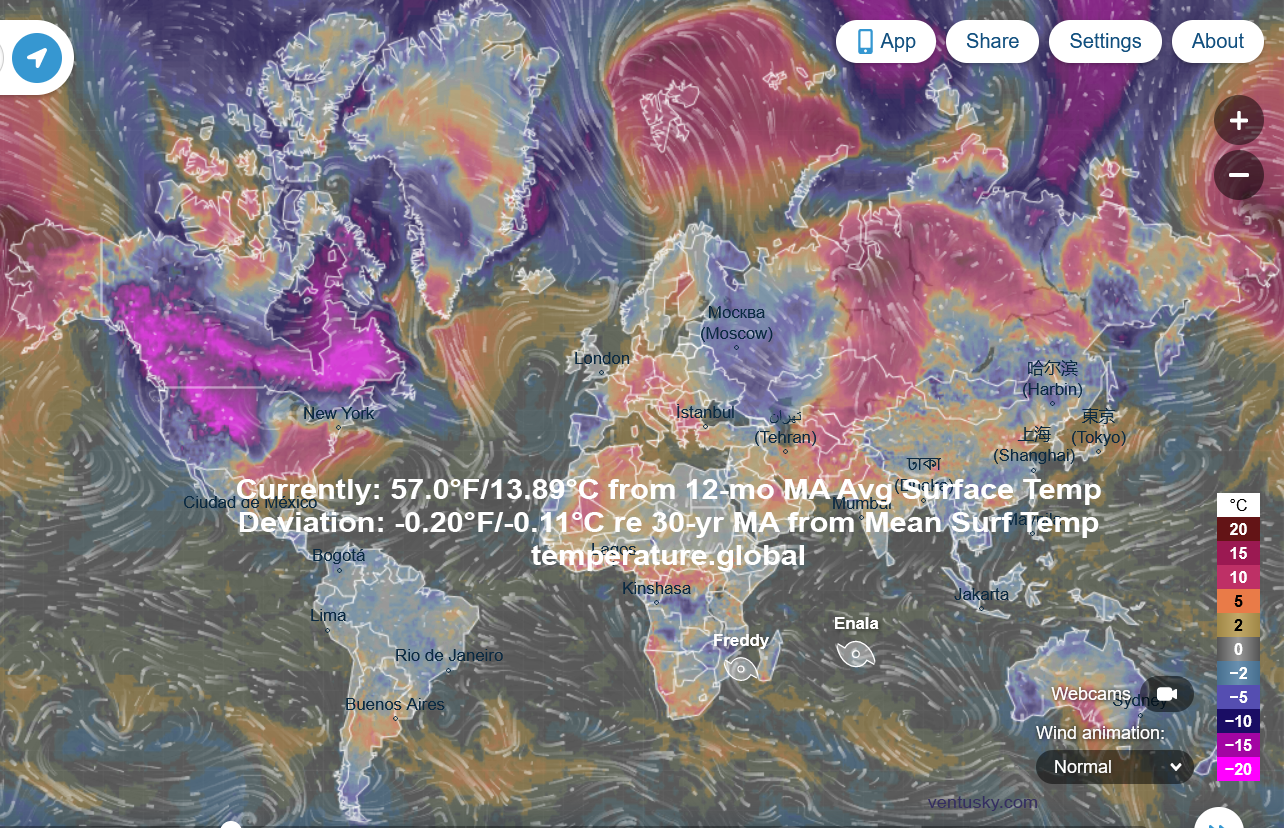Click the Freddy cyclone icon

tap(741, 668)
